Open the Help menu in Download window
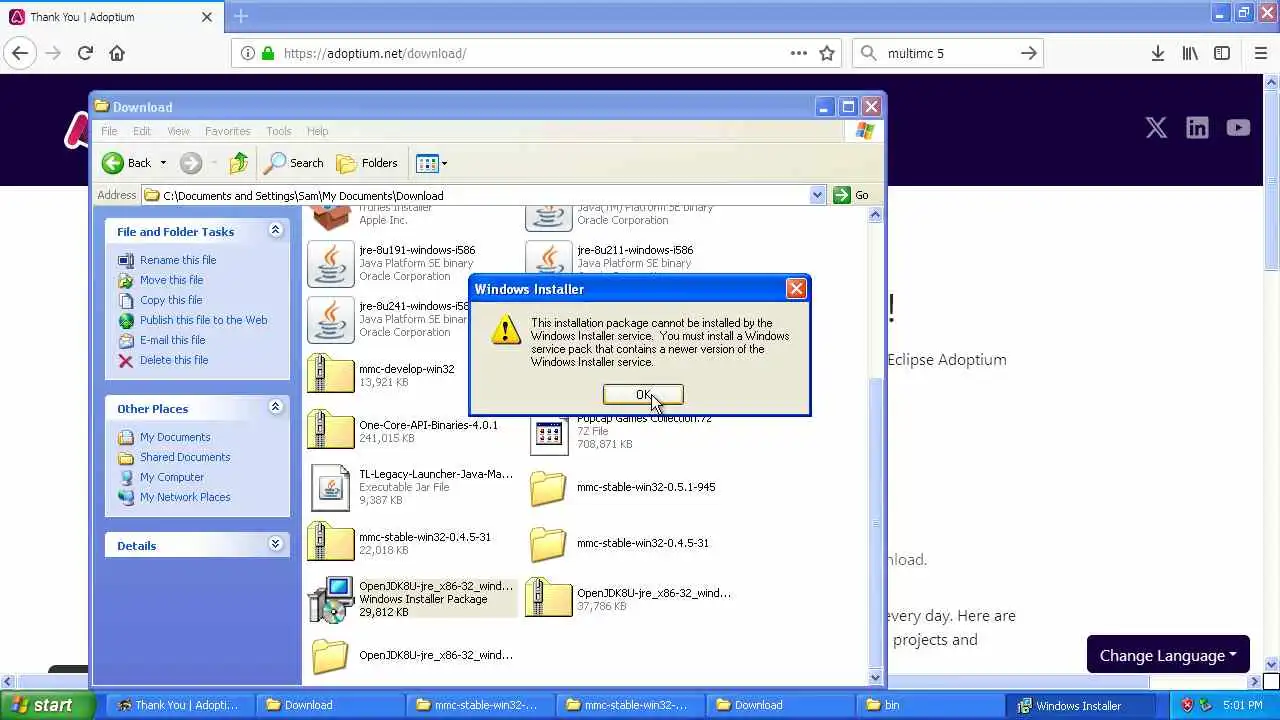This screenshot has width=1280, height=720. pos(317,131)
